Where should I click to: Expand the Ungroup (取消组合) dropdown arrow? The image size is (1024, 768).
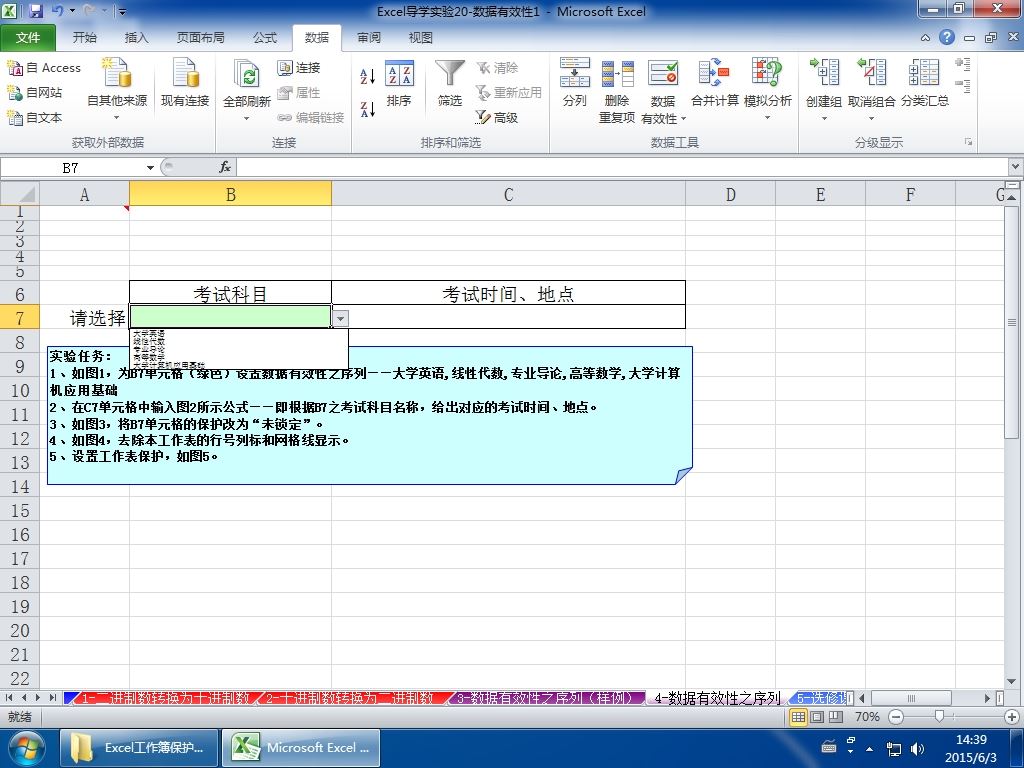pyautogui.click(x=871, y=118)
